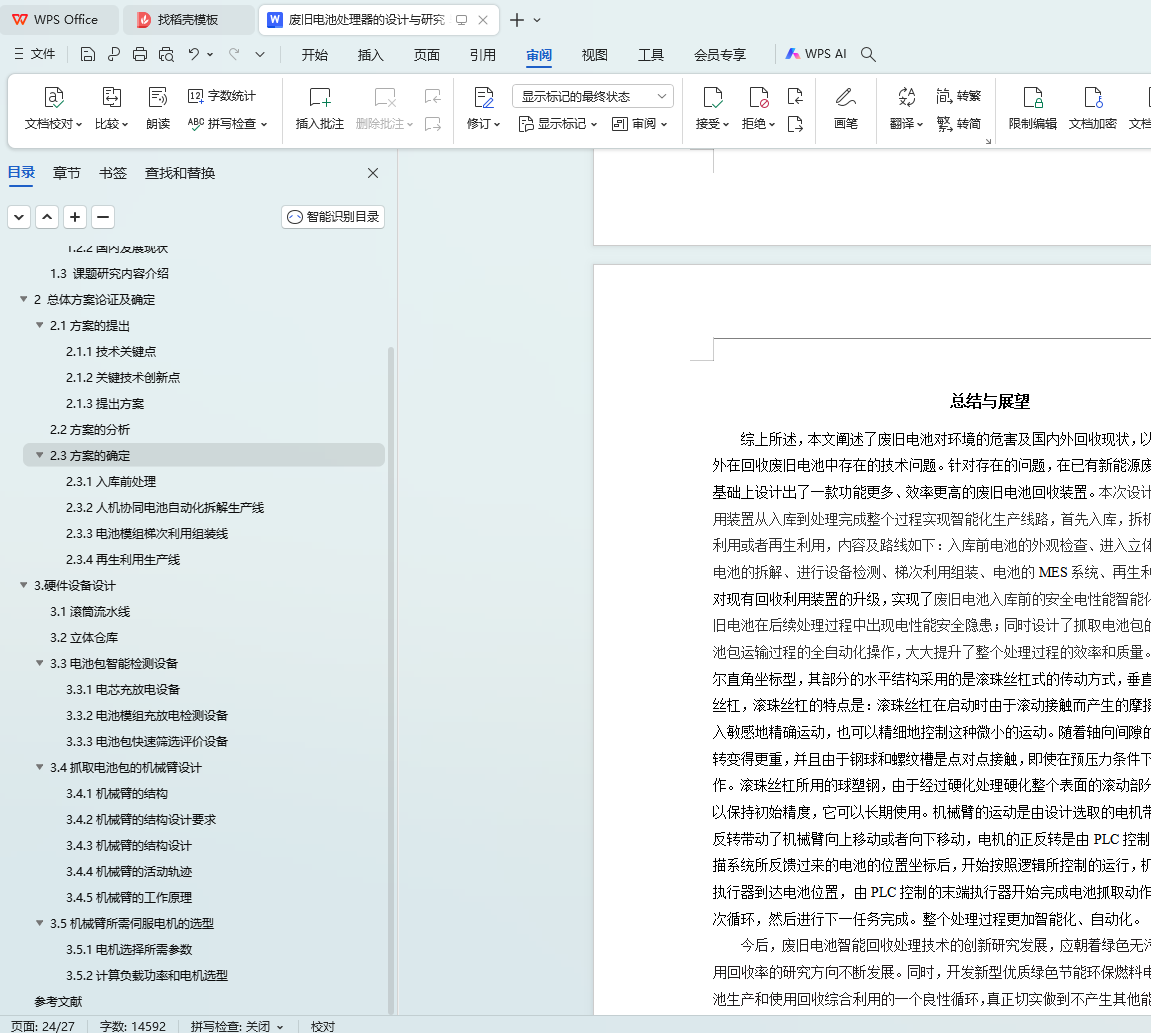Click 字数统计 word count
This screenshot has height=1033, width=1151.
point(222,96)
